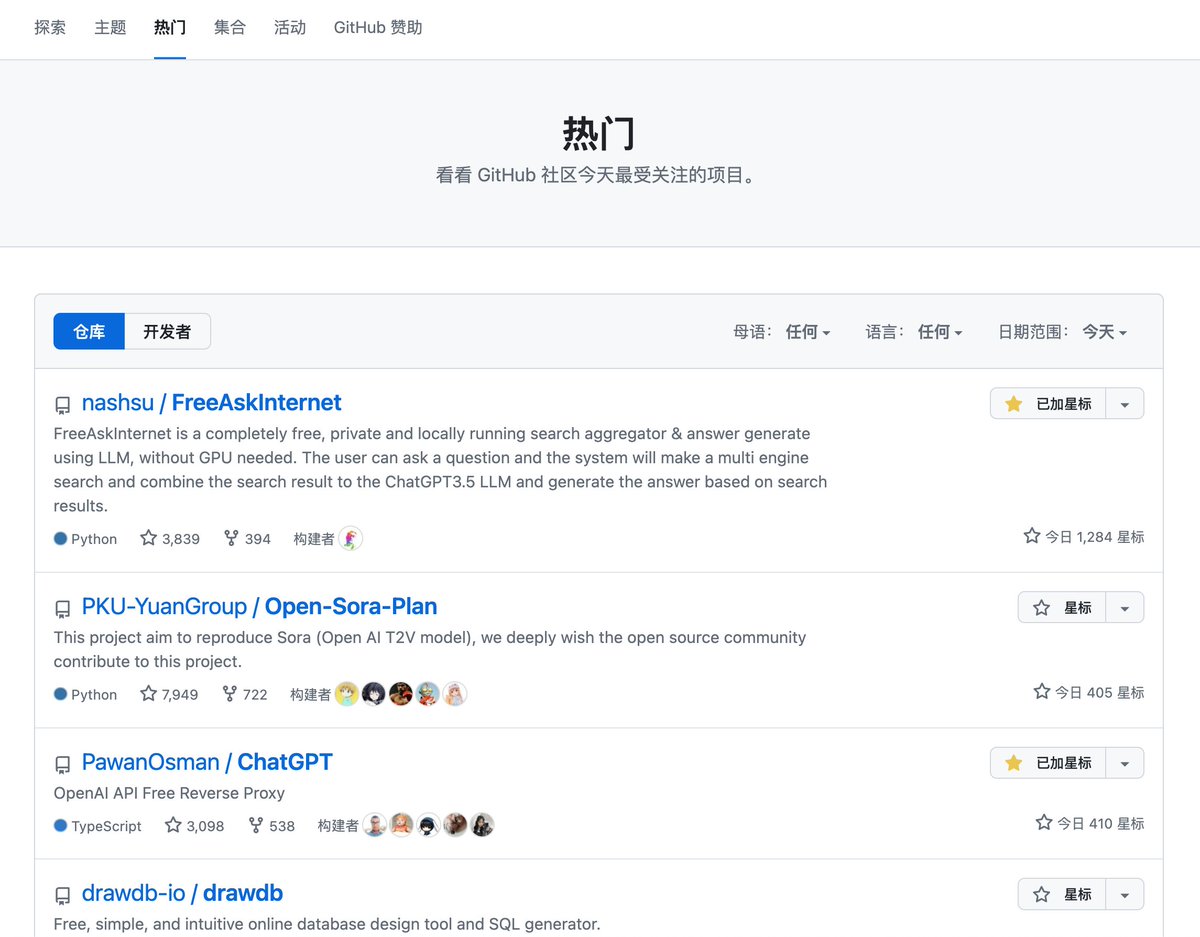Click the repo icon beside PKU-YuanGroup / Open-Sora-Plan
This screenshot has width=1200, height=937.
pyautogui.click(x=63, y=609)
